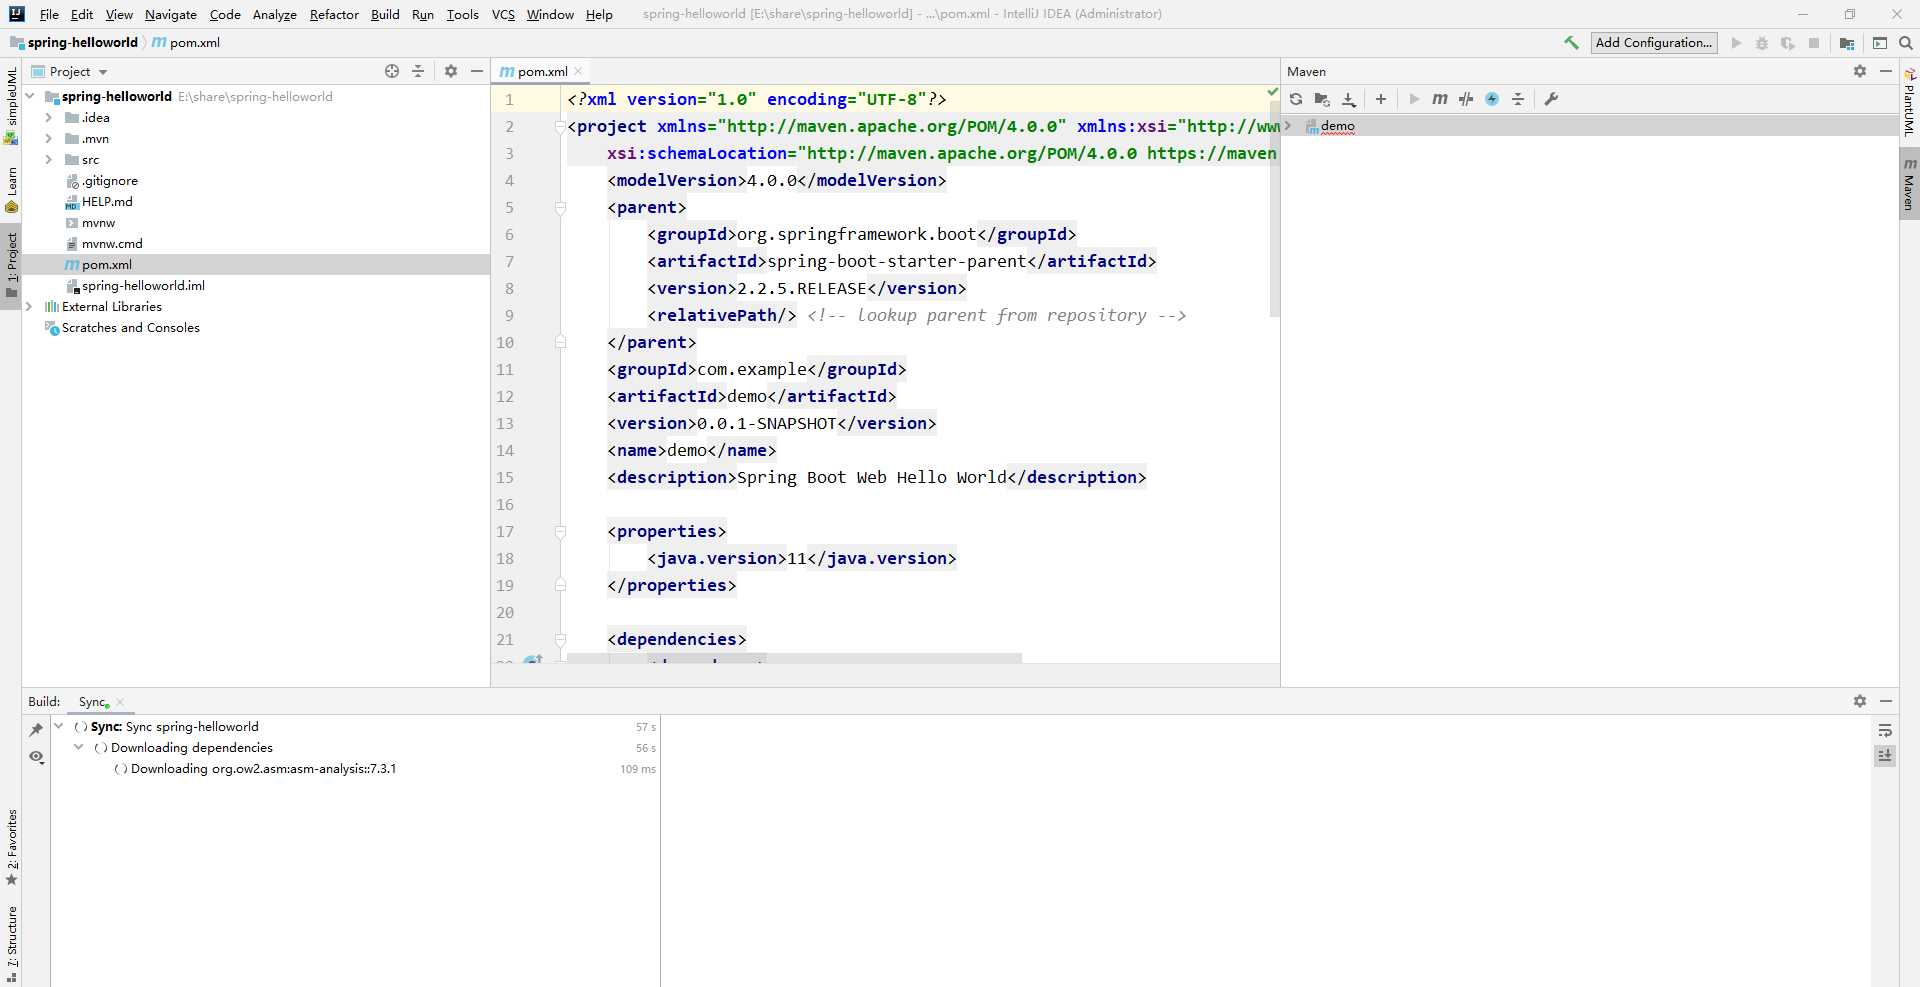Image resolution: width=1920 pixels, height=987 pixels.
Task: Open Maven panel gear options
Action: point(1860,71)
